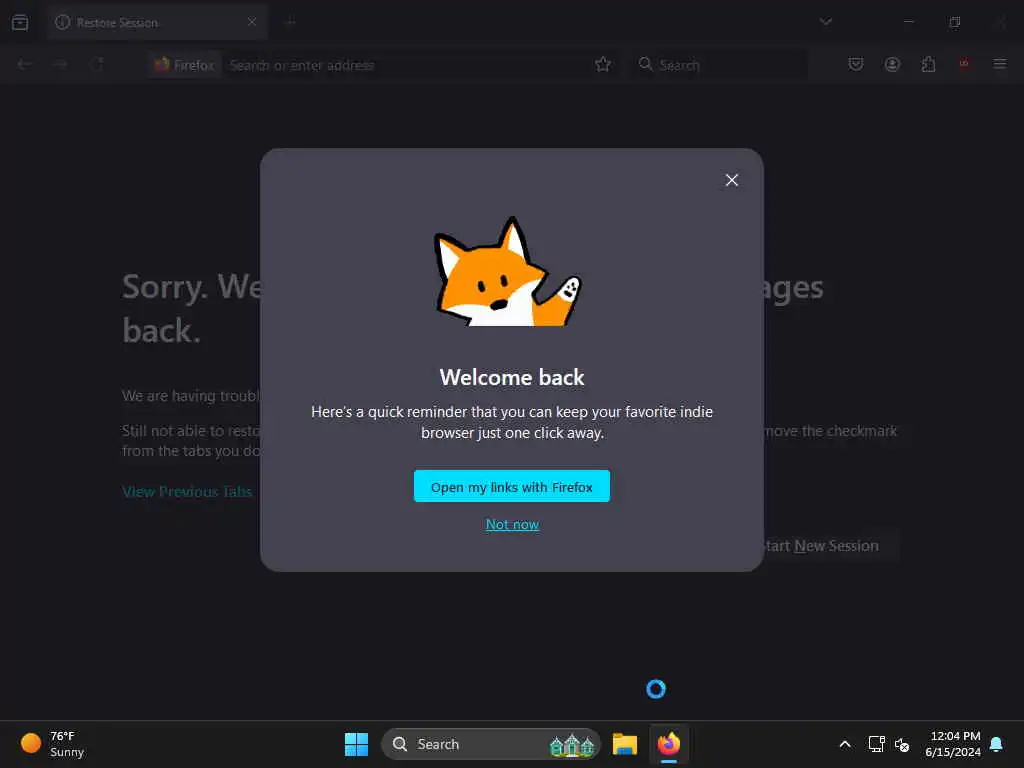Go forward with the forward arrow
Viewport: 1024px width, 768px height.
click(60, 64)
